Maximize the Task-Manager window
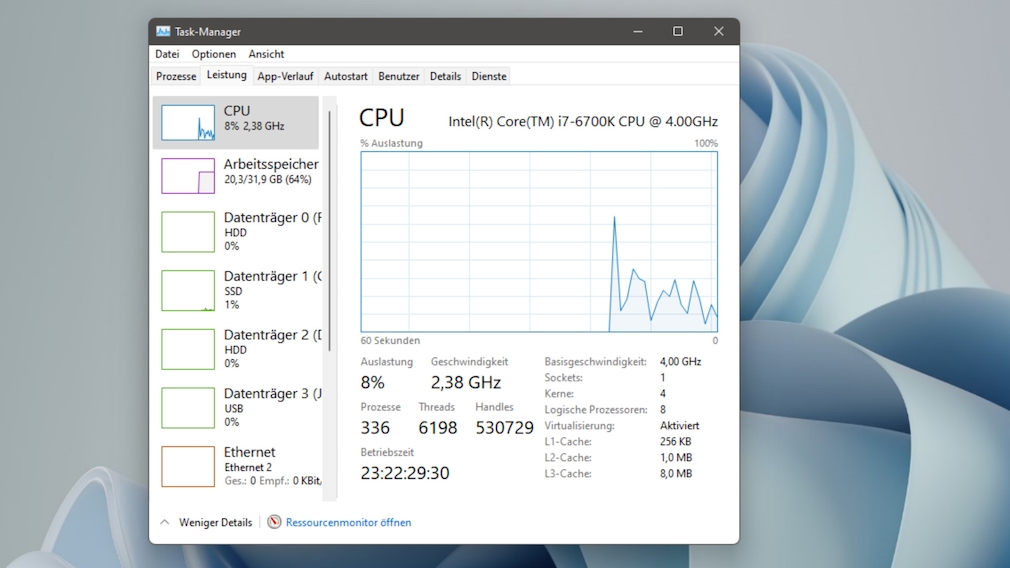This screenshot has height=568, width=1010. tap(678, 32)
